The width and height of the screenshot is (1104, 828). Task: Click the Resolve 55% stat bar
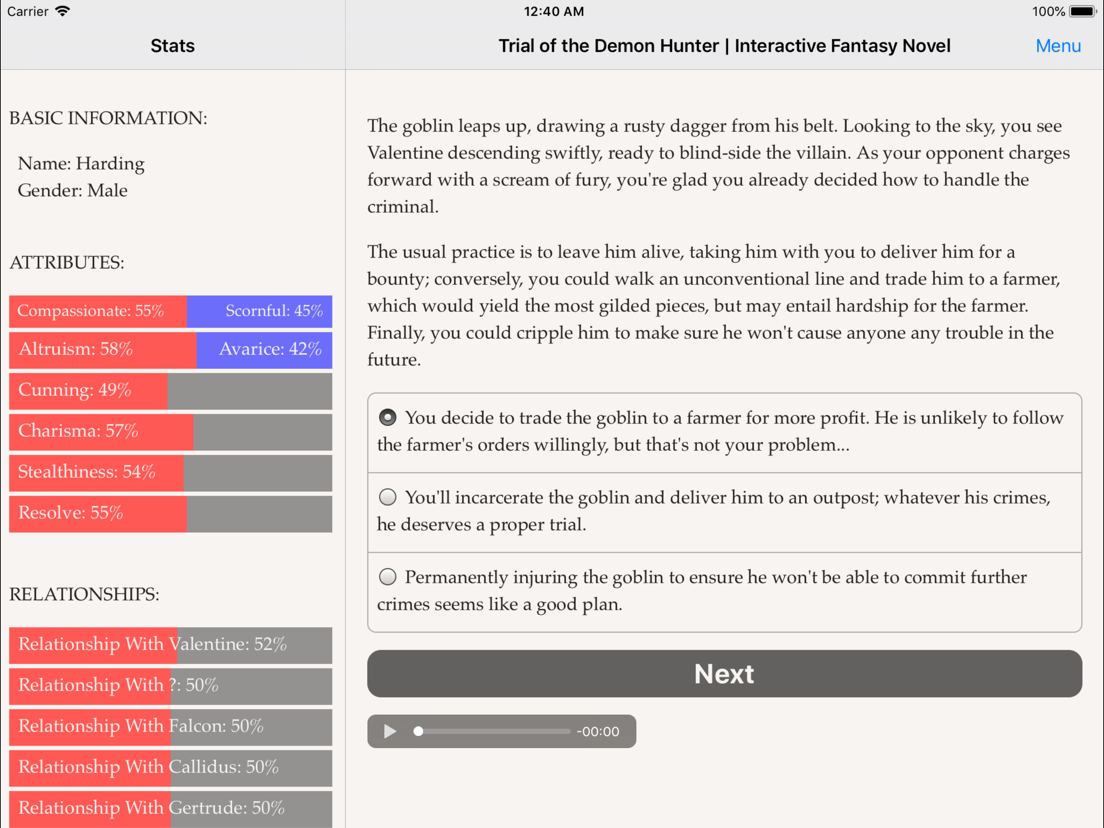[x=170, y=513]
